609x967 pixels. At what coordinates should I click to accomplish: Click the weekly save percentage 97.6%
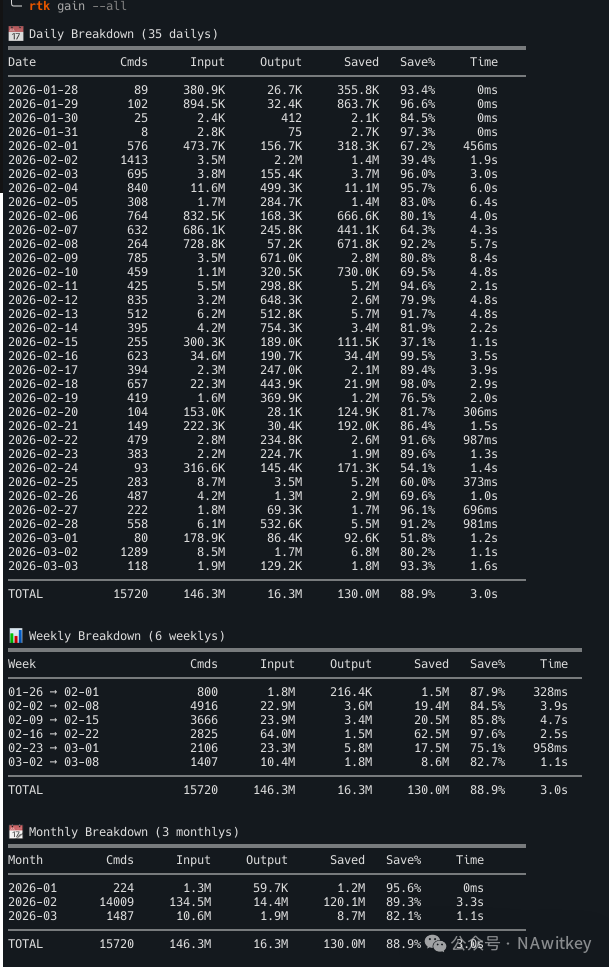[487, 734]
